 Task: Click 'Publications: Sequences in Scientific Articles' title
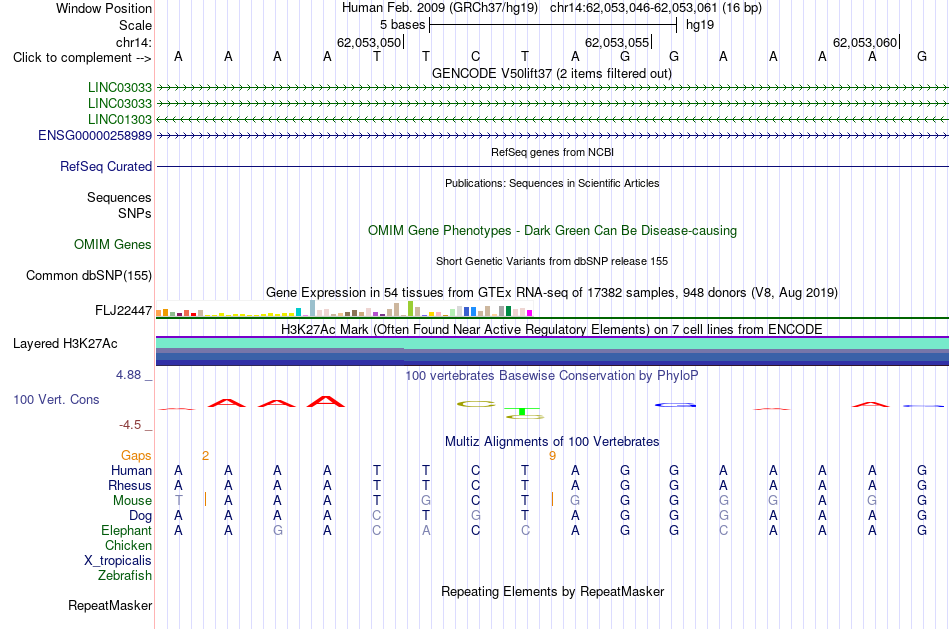(x=552, y=183)
